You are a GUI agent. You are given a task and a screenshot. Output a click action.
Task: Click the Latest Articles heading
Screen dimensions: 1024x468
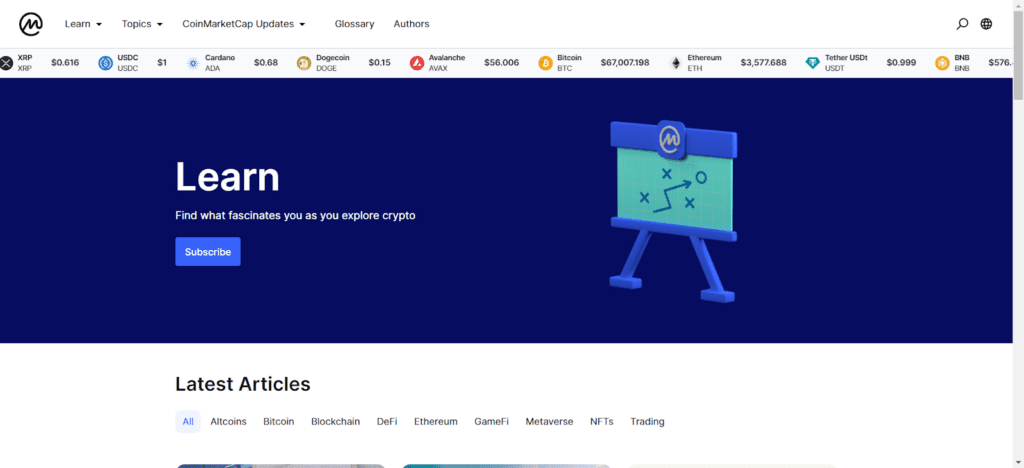(242, 384)
